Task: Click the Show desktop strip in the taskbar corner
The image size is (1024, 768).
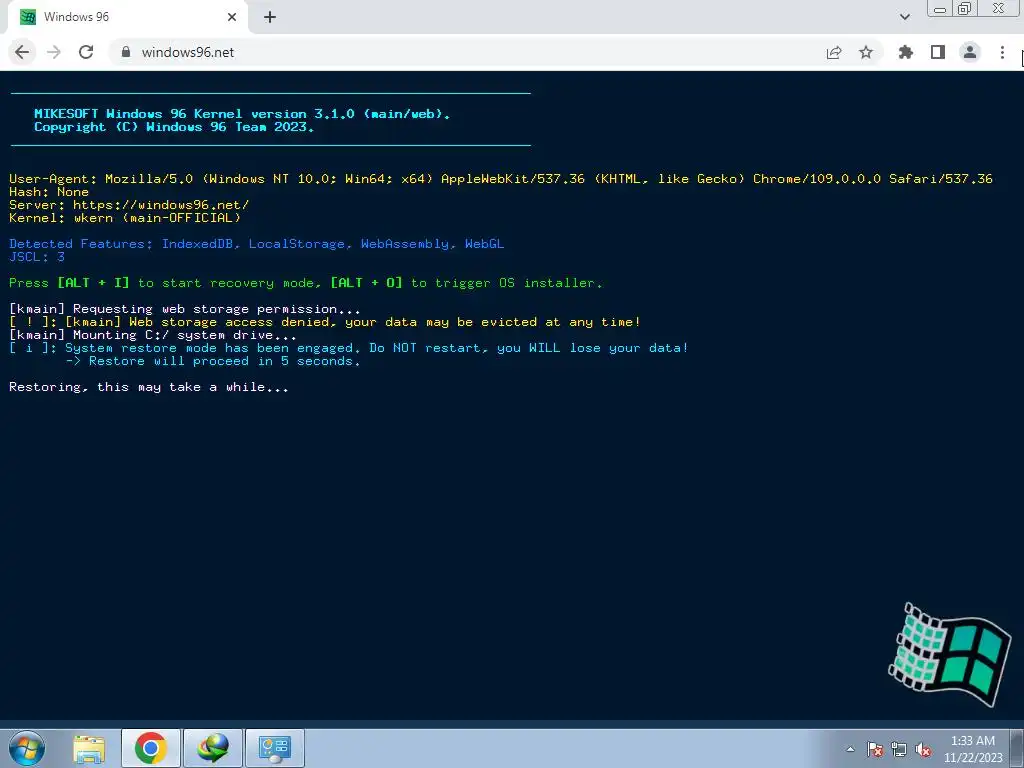Action: point(1017,748)
